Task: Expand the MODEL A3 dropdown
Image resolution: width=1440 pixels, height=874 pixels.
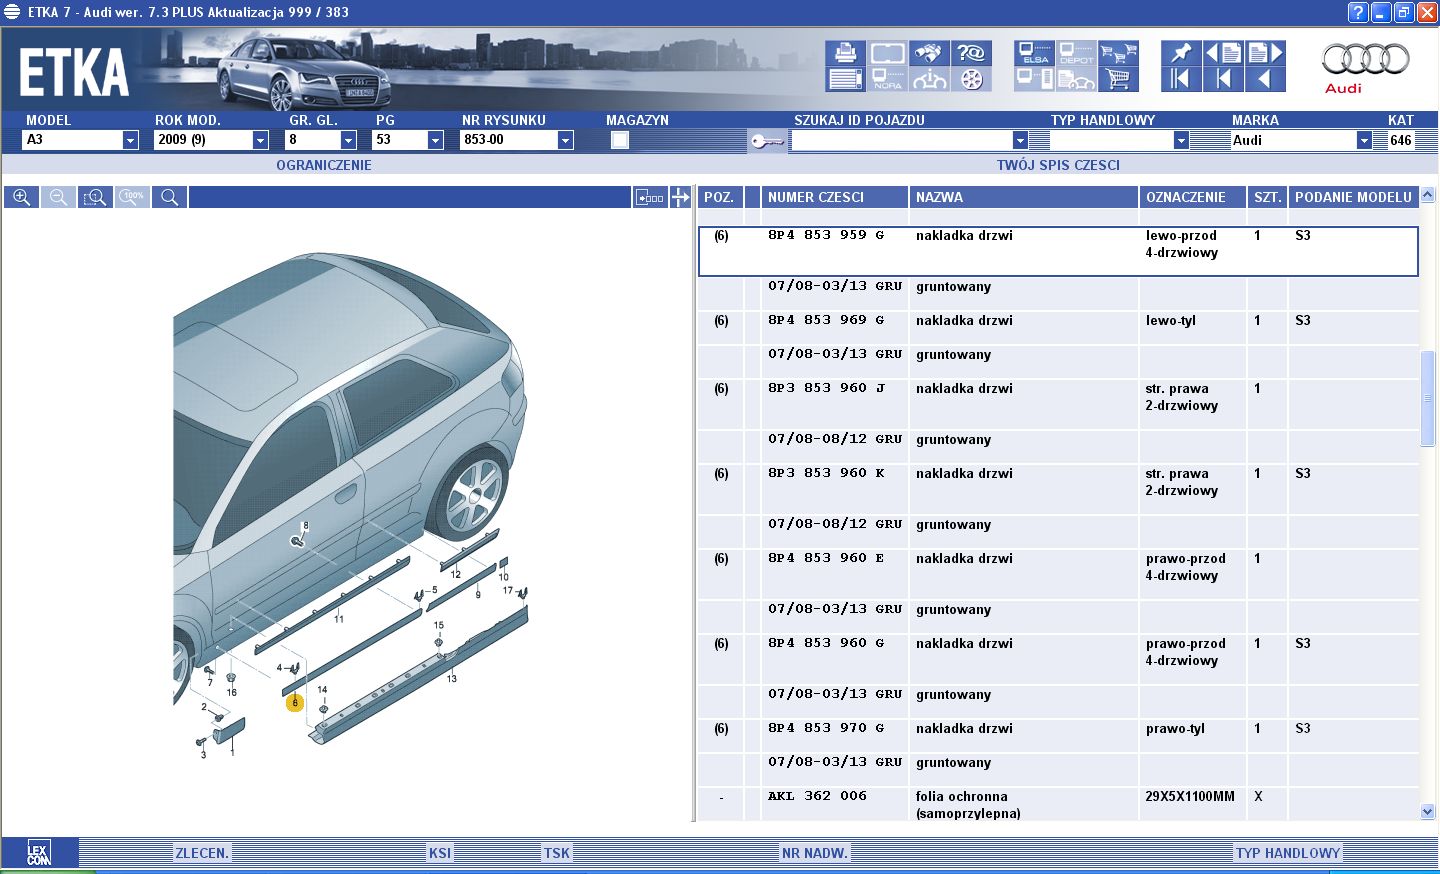Action: (130, 140)
